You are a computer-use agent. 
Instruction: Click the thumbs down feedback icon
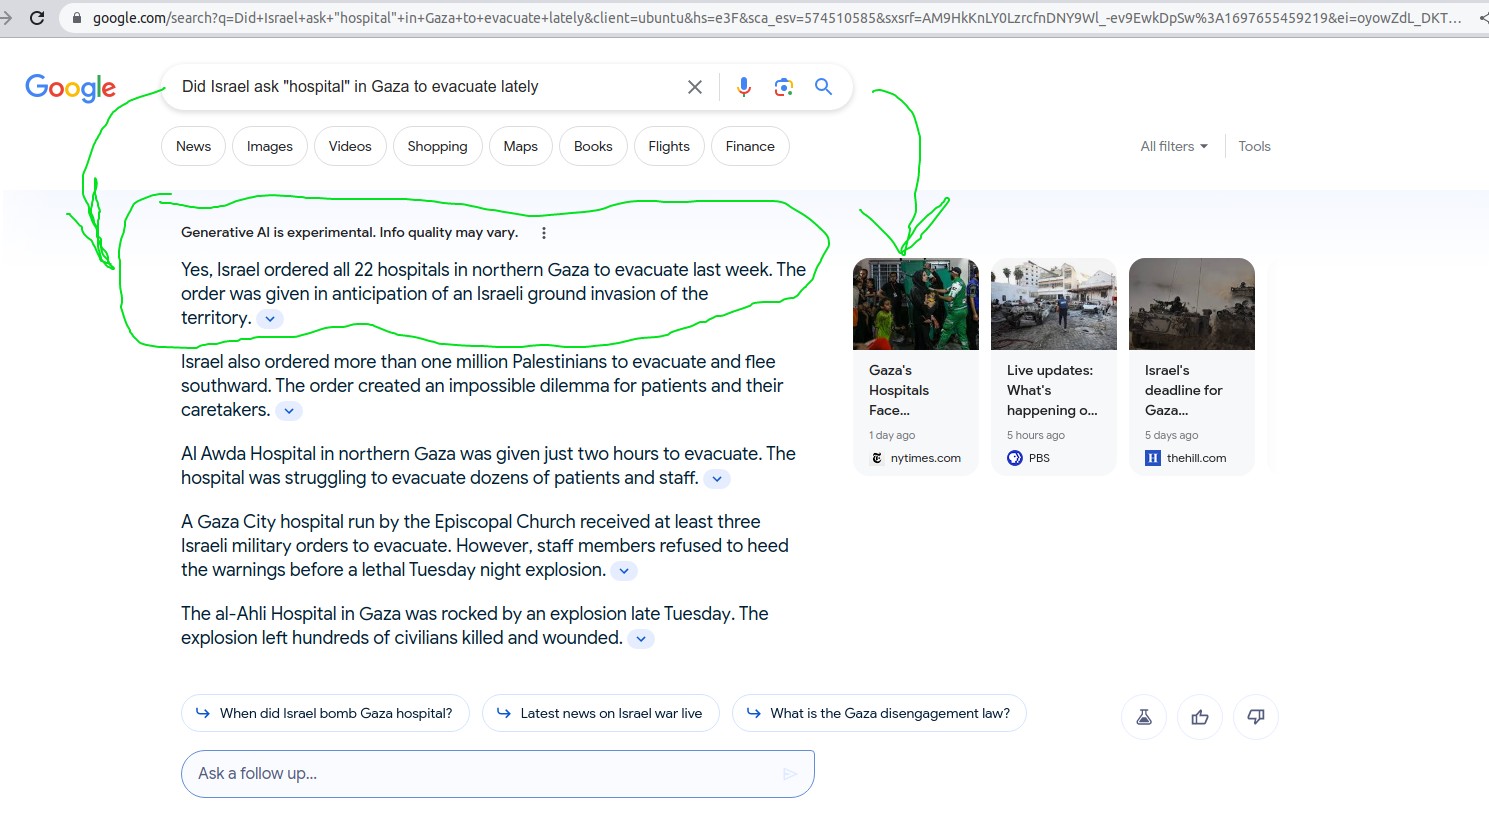point(1256,717)
